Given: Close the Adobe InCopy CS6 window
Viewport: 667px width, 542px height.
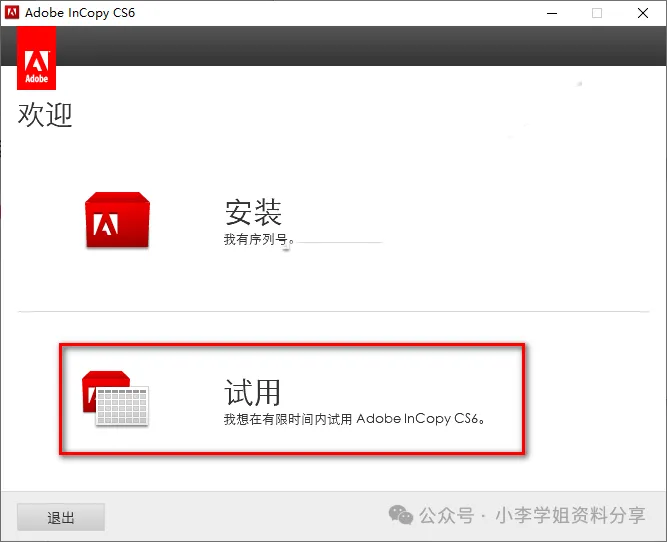Looking at the screenshot, I should point(643,13).
